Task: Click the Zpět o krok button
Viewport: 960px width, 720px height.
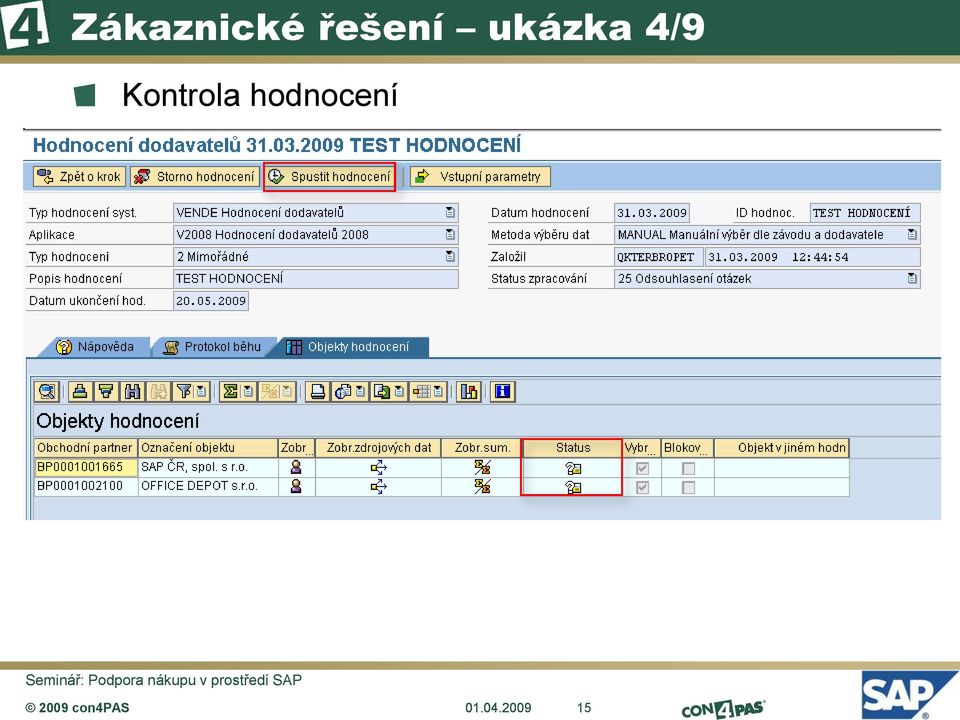Action: click(79, 177)
